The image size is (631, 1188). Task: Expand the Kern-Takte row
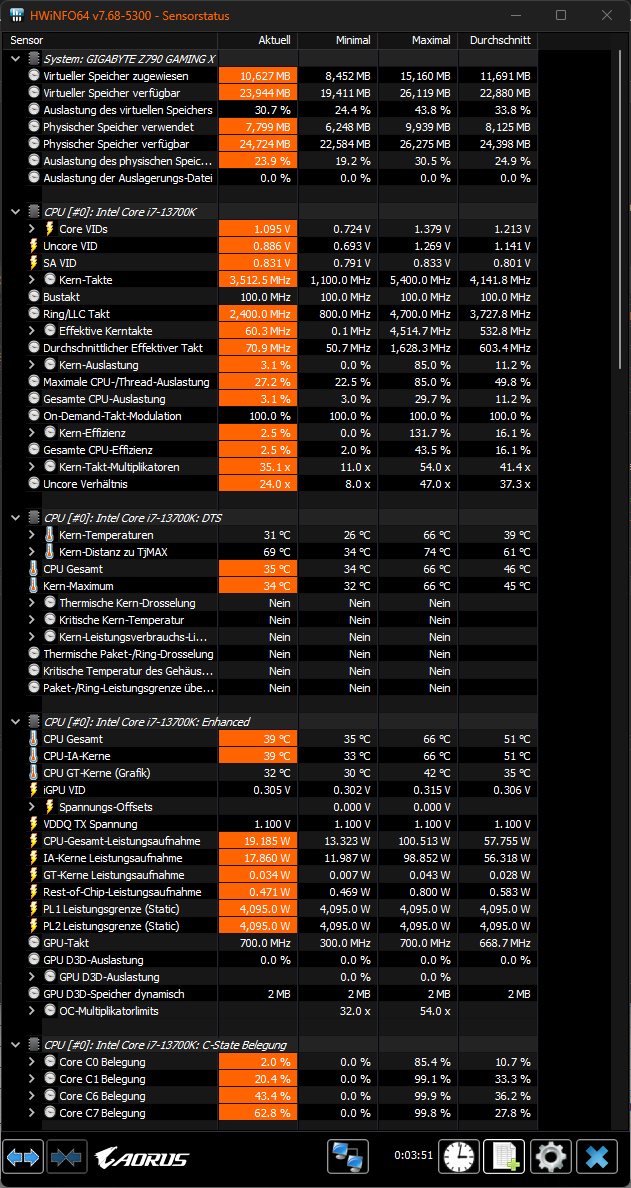[x=32, y=280]
